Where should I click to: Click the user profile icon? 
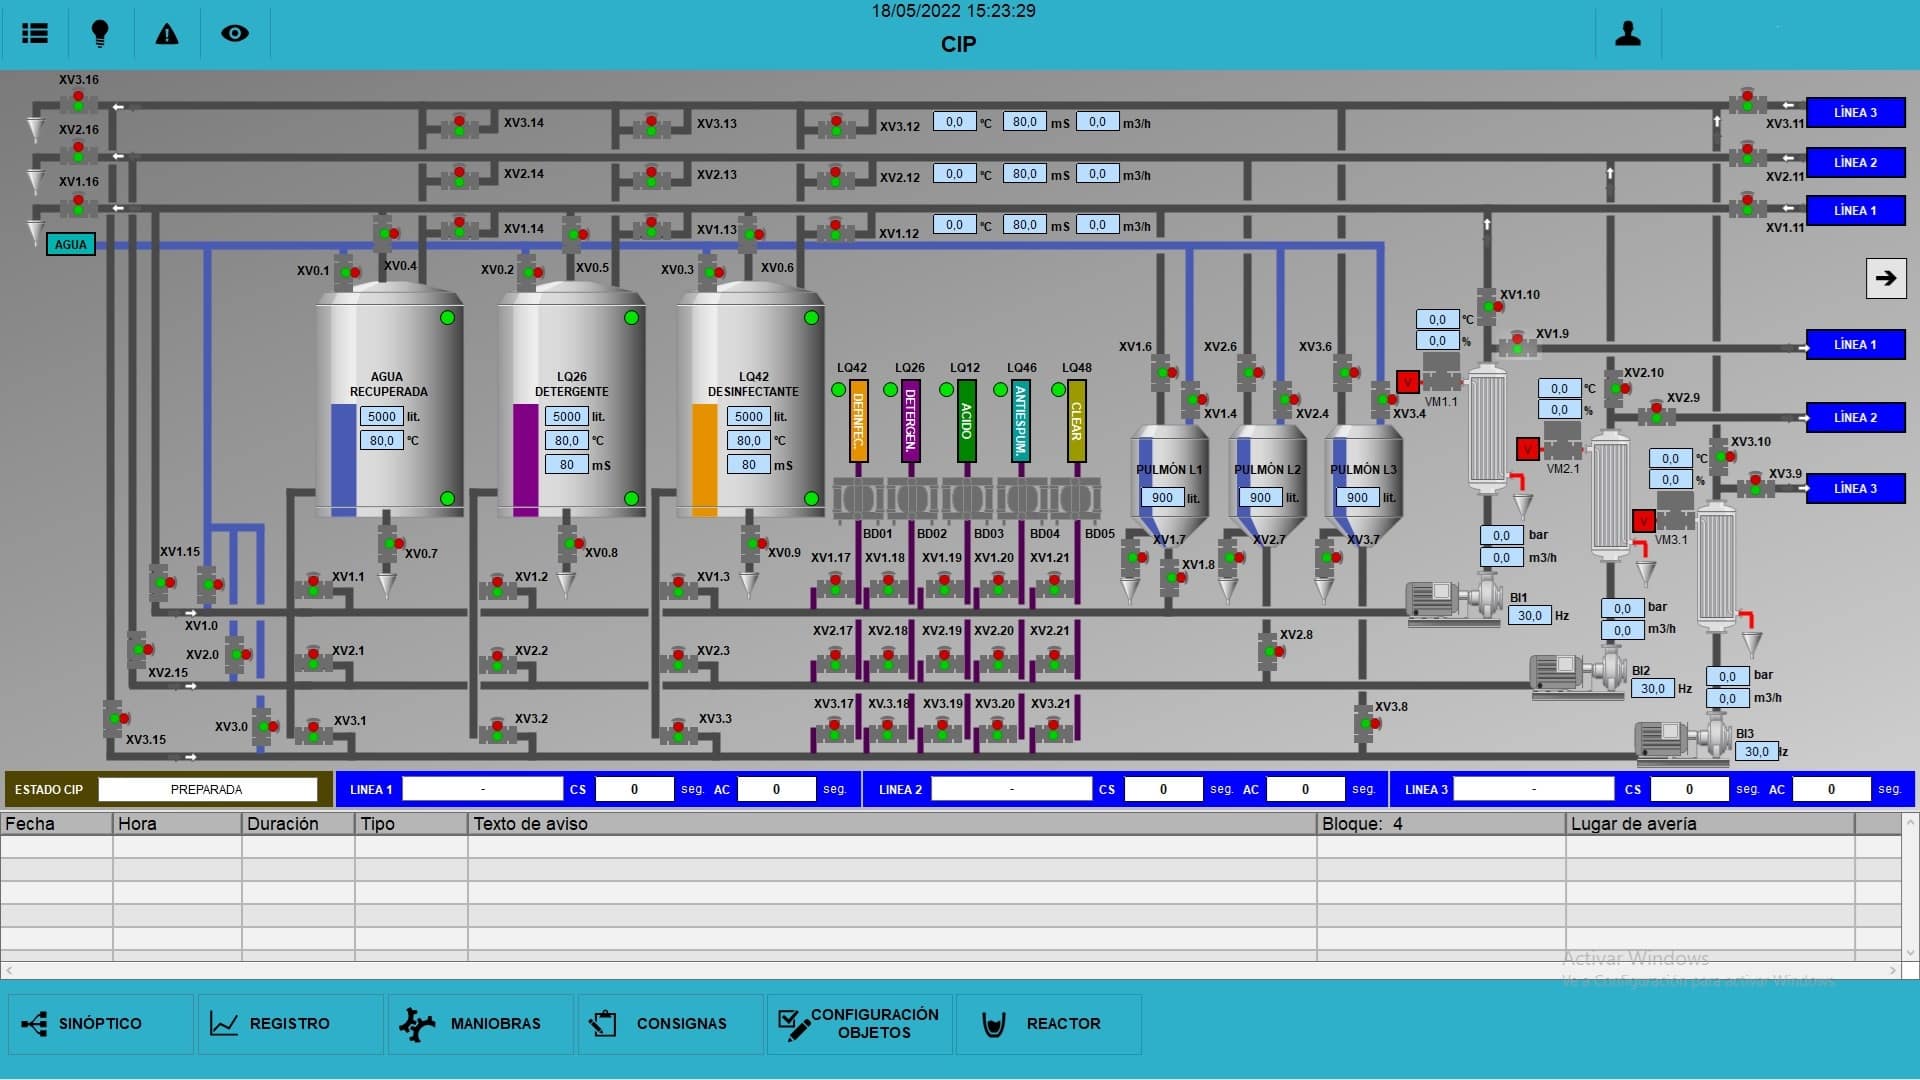[1628, 34]
